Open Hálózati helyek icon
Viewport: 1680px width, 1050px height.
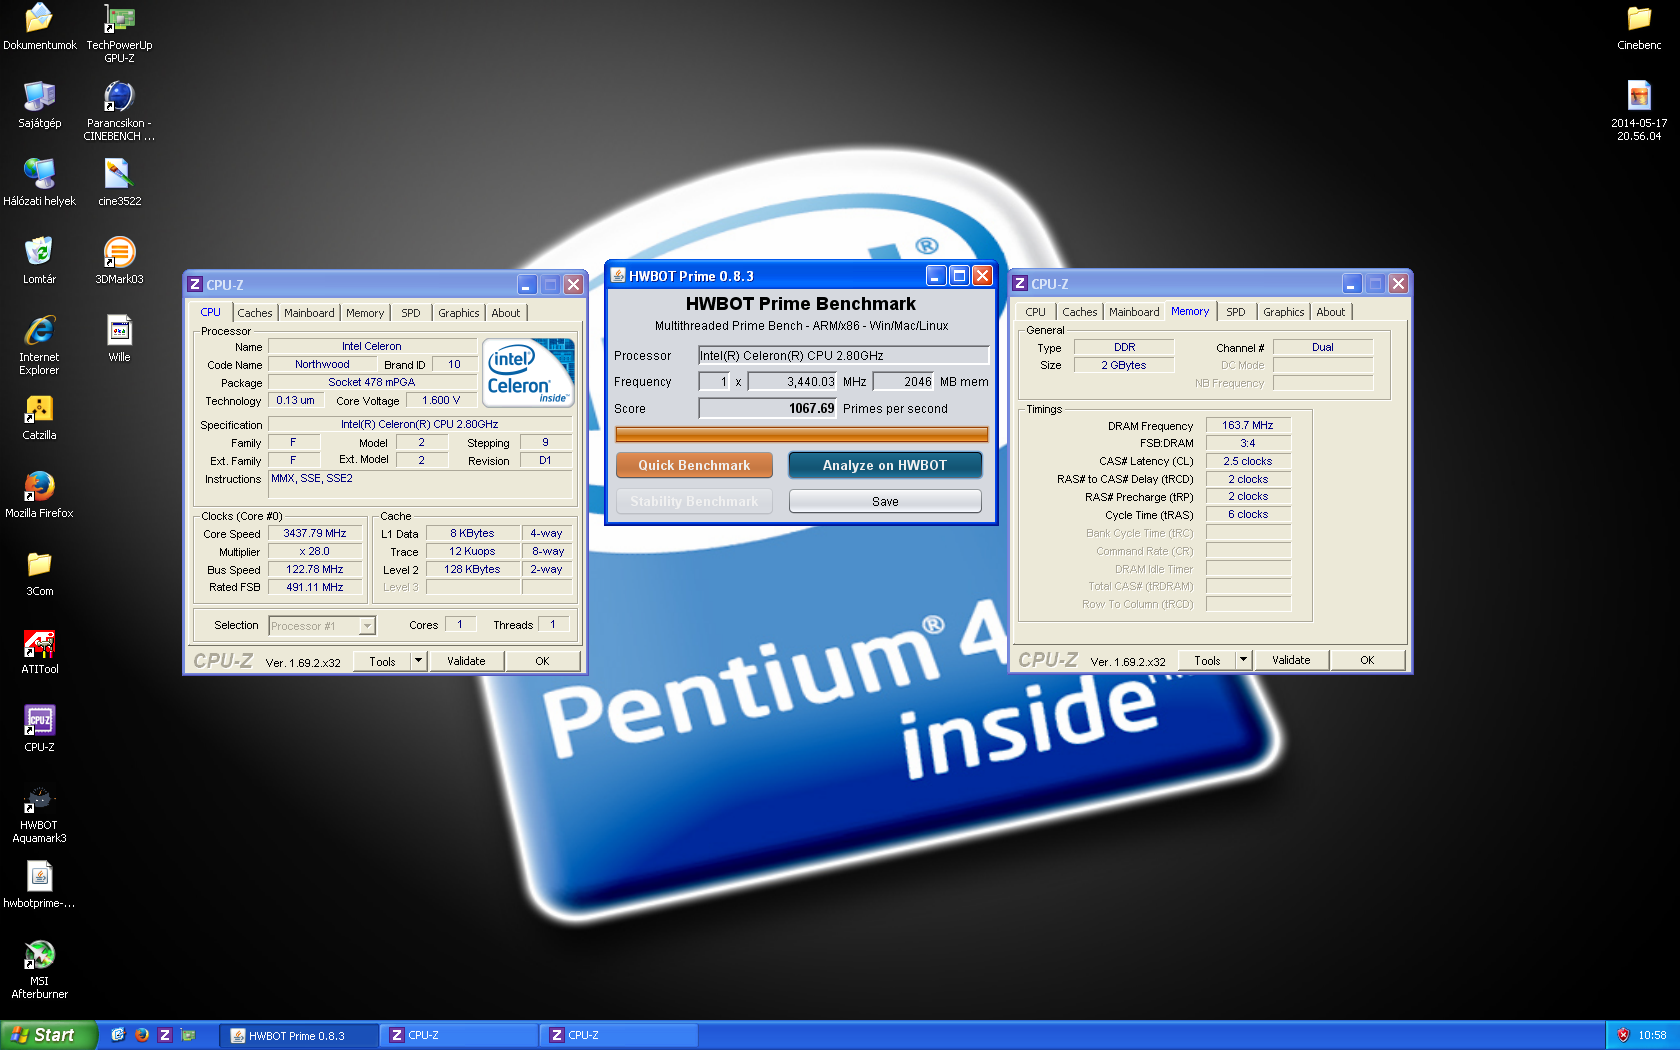(x=39, y=183)
